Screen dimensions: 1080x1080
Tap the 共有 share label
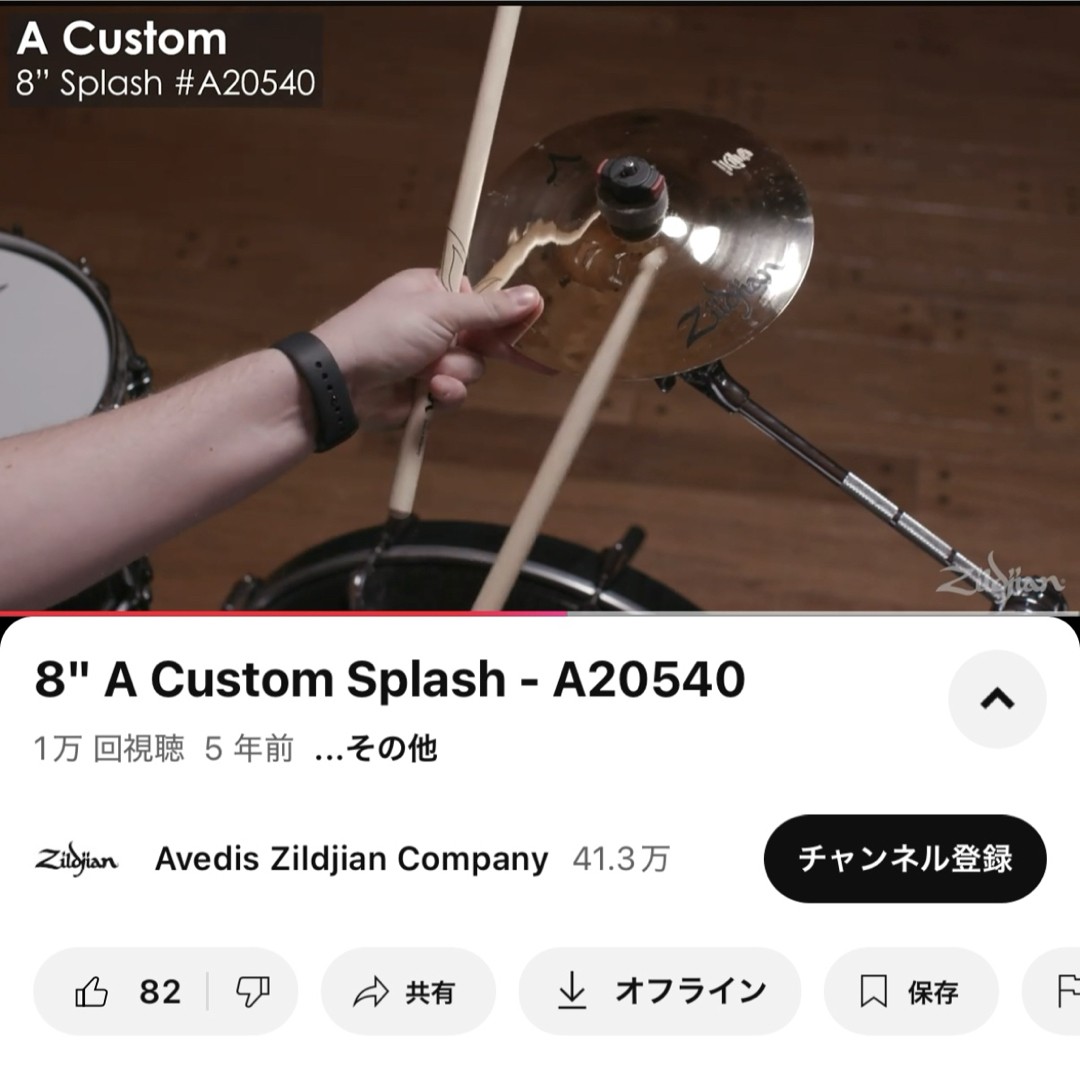(x=430, y=993)
